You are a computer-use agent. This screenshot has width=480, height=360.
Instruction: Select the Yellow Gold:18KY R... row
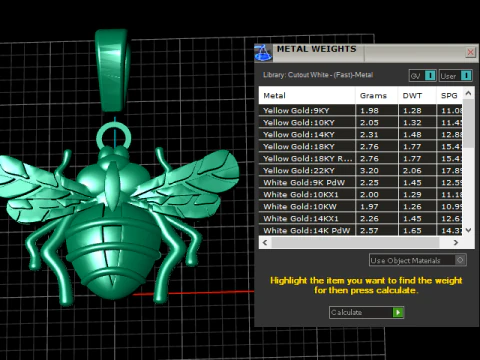[x=361, y=158]
